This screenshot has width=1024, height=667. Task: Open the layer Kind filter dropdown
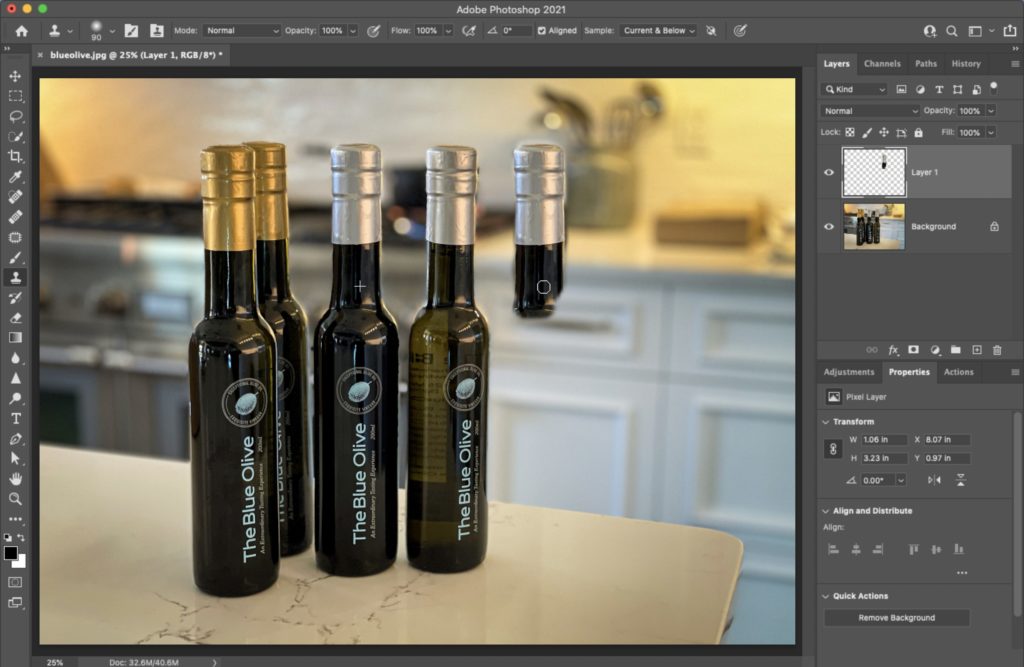pos(854,89)
